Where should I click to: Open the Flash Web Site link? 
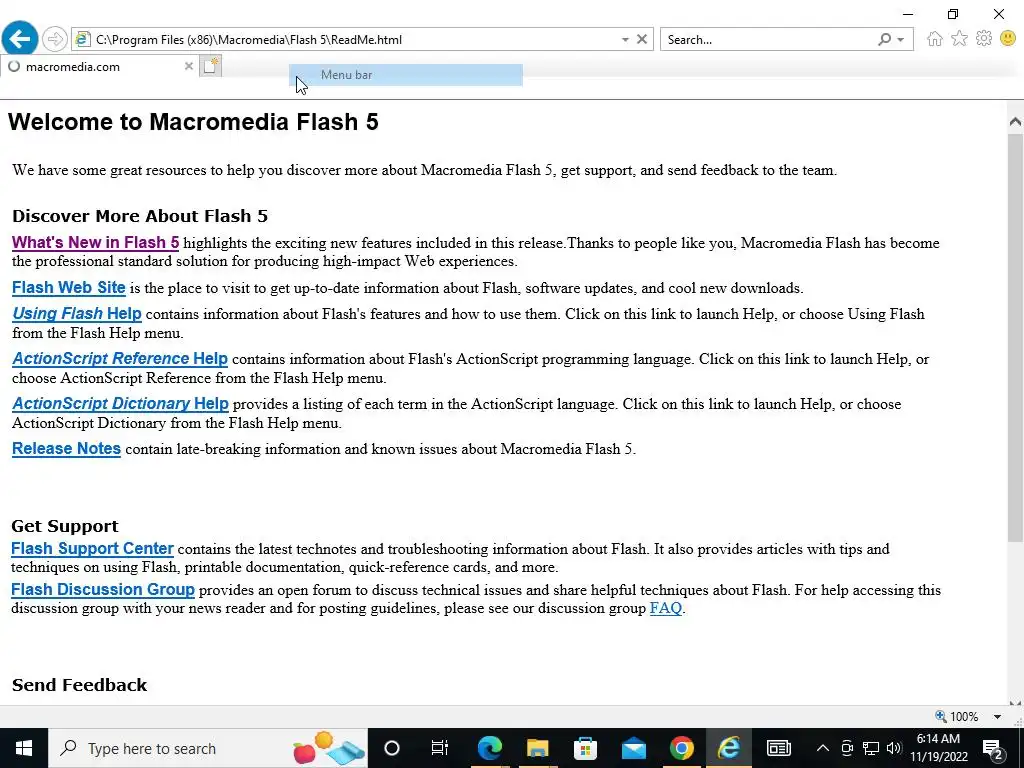pos(69,287)
